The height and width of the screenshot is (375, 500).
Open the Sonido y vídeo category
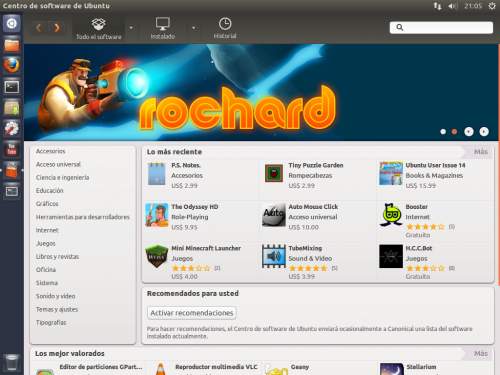56,296
